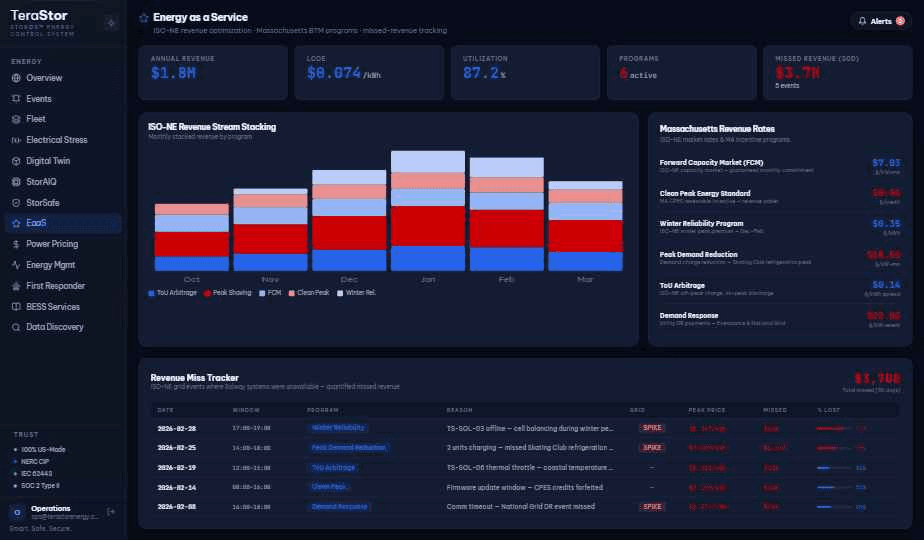Click the SPIKE badge in 2026-02-25 row
Screen dimensions: 924x540
(652, 447)
